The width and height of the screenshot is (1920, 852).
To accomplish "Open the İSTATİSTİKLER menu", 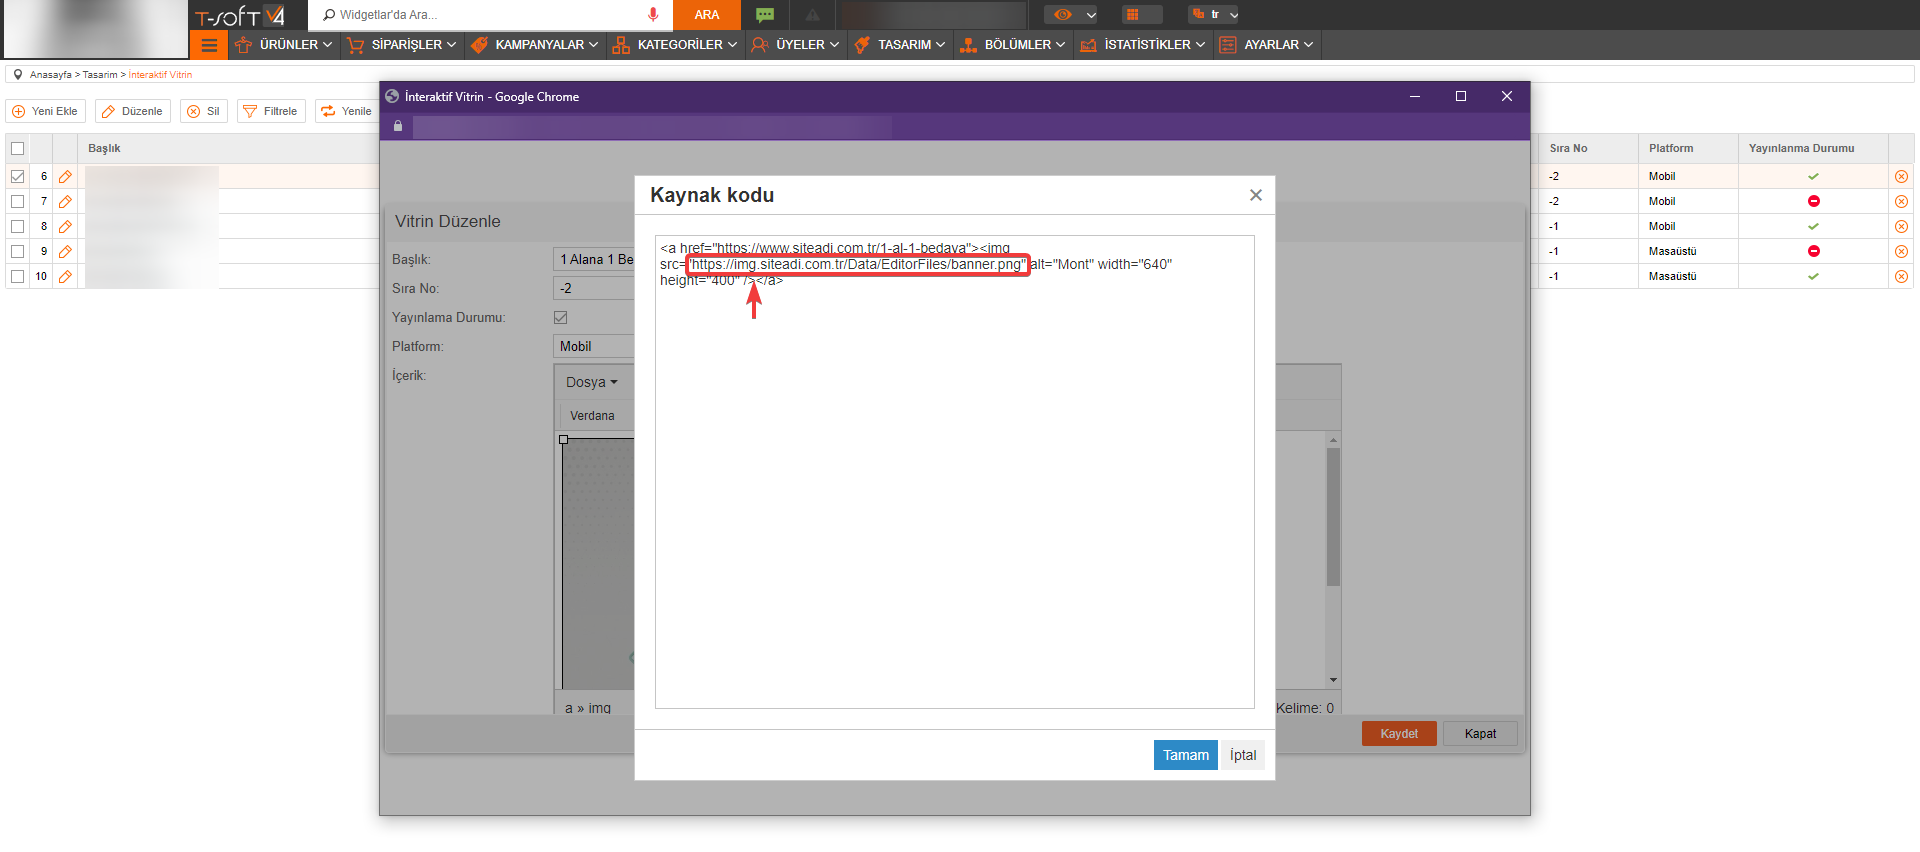I will 1142,45.
